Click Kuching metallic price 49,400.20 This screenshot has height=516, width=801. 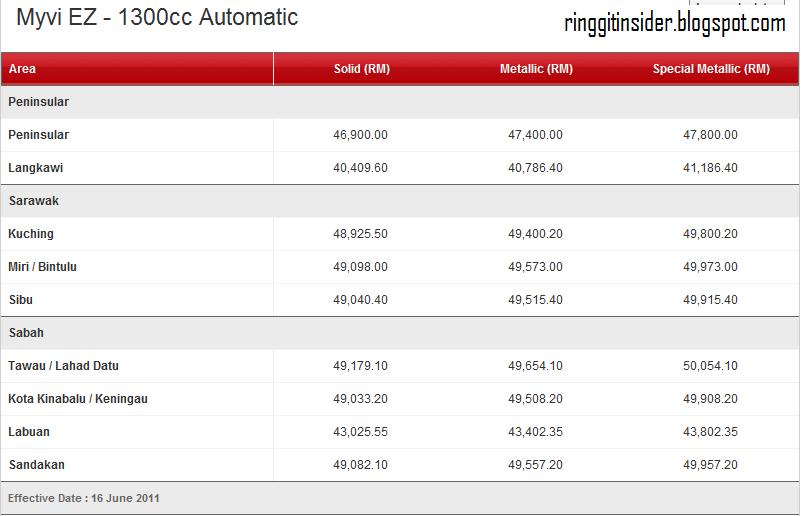point(535,234)
